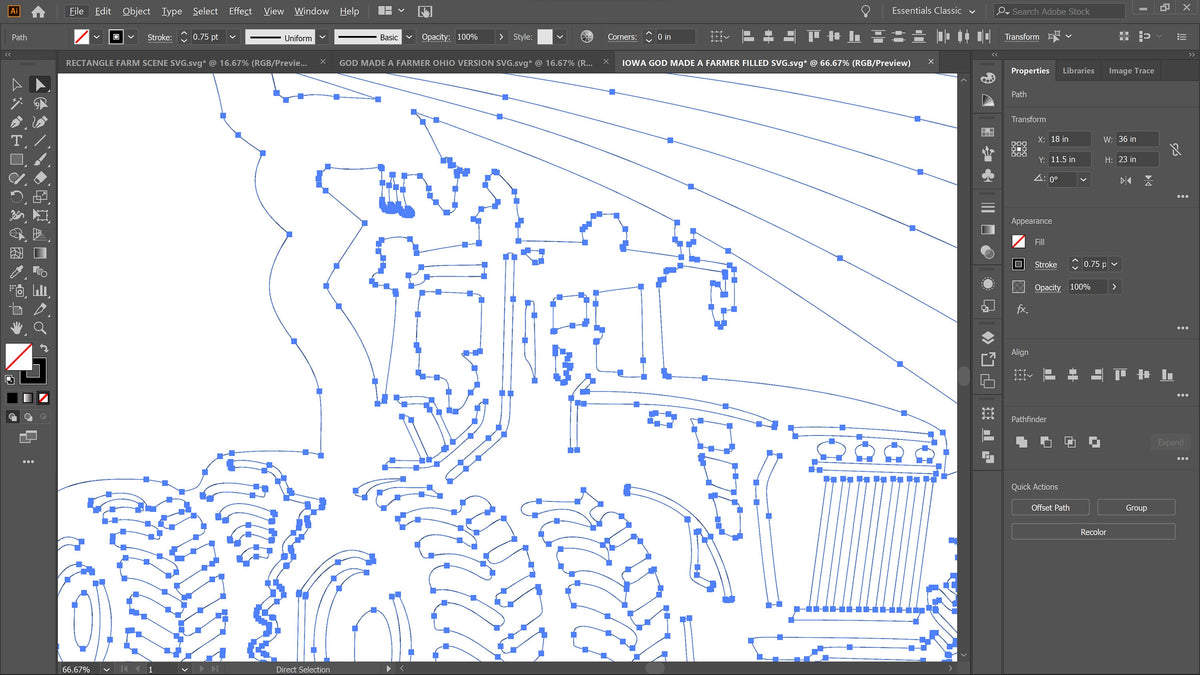Select the Curvature tool

point(40,122)
